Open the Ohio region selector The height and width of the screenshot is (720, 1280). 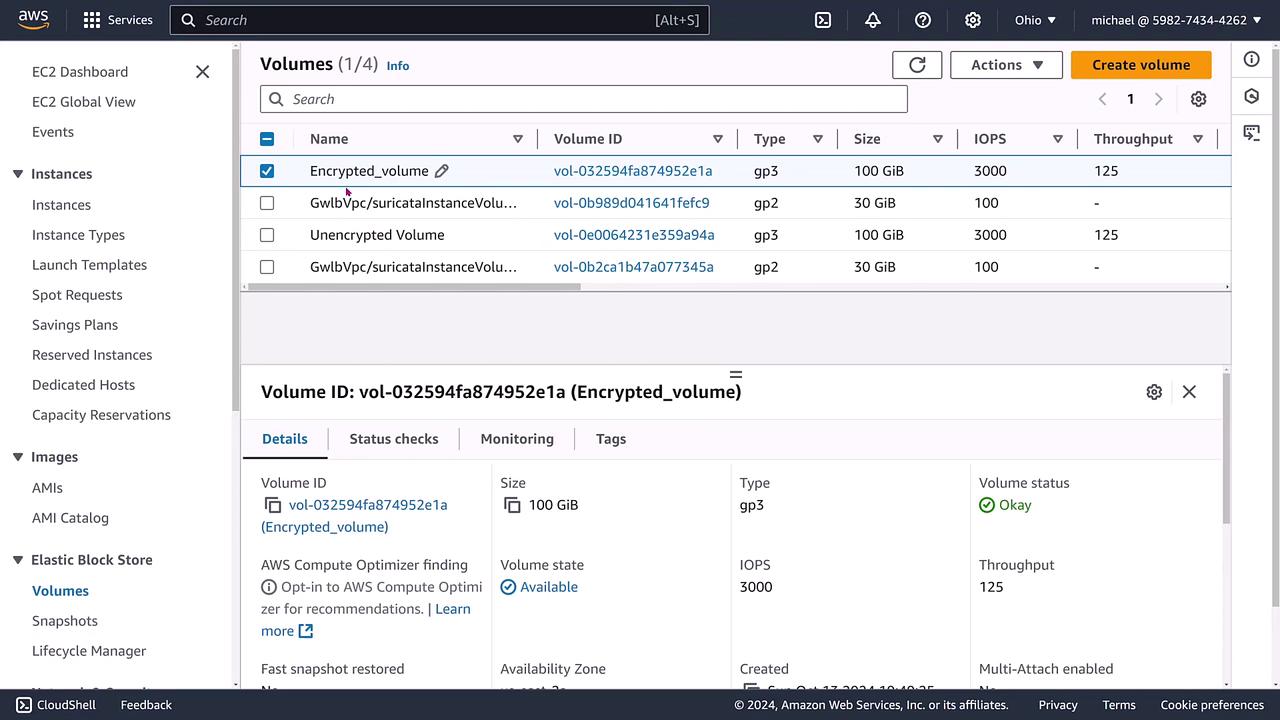tap(1034, 20)
